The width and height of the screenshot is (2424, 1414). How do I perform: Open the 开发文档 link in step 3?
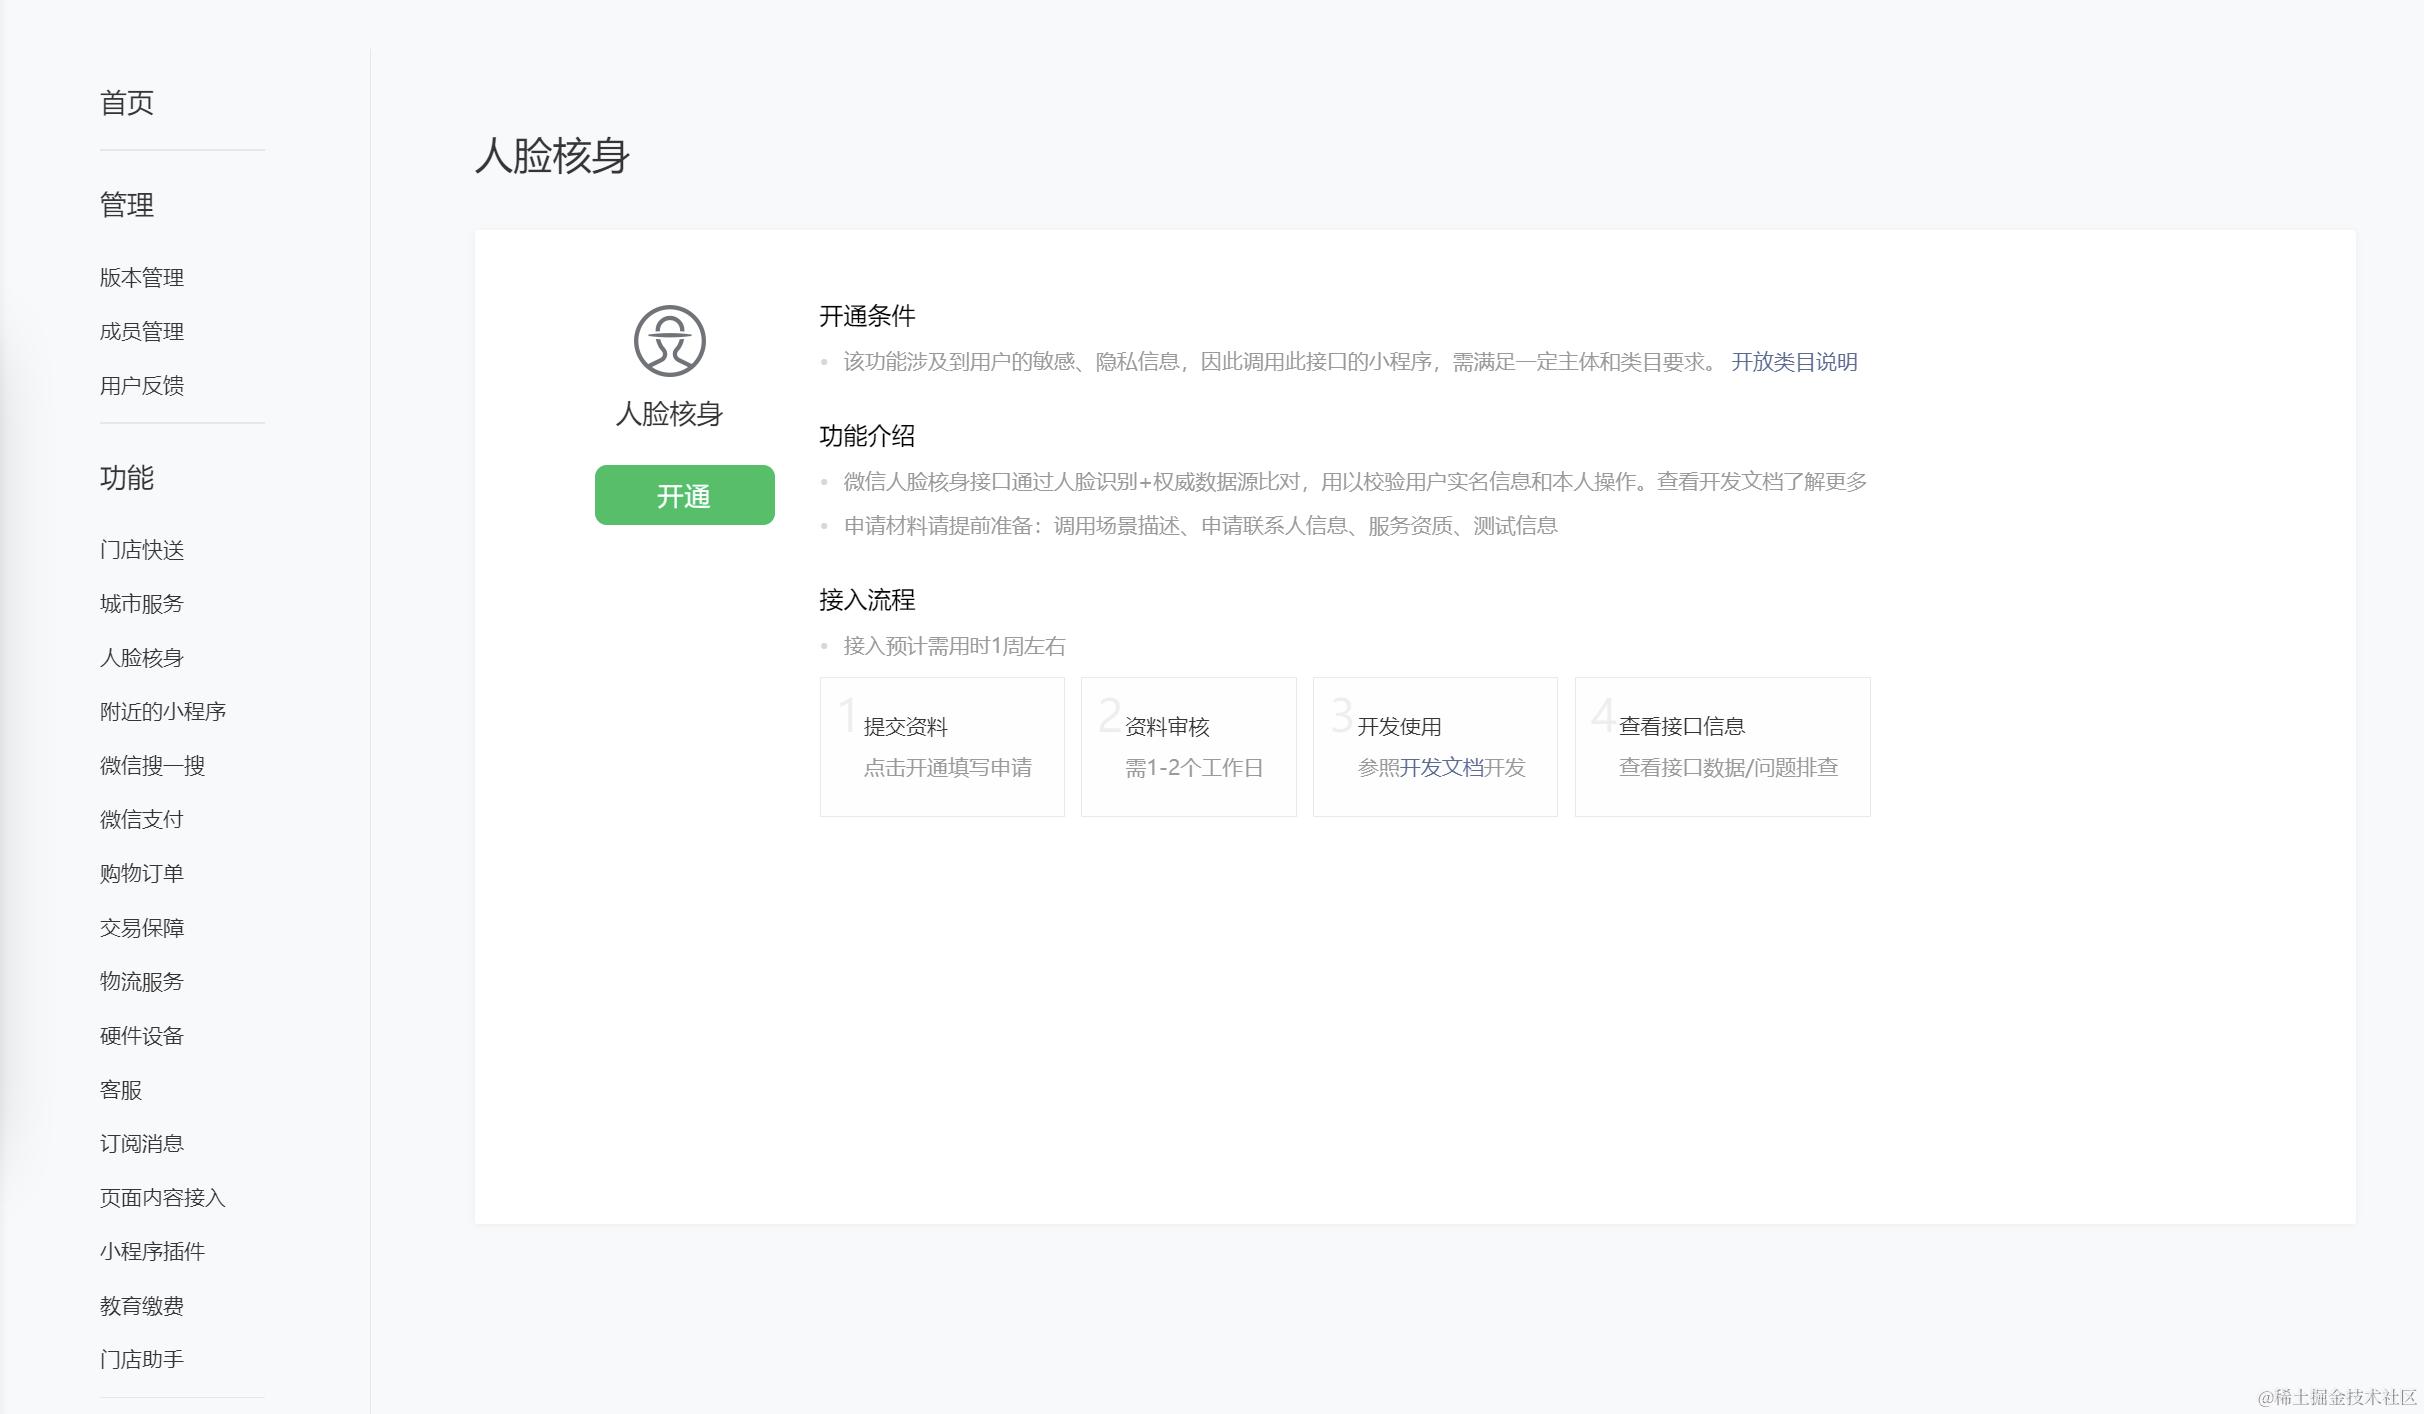point(1440,767)
